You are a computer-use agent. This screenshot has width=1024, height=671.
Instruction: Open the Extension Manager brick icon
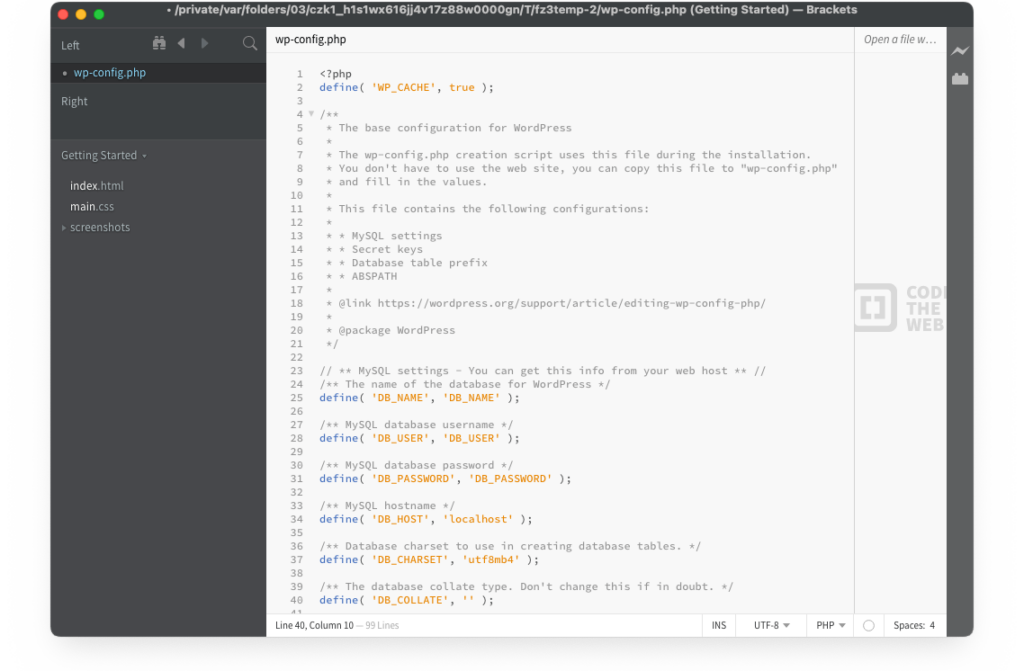point(959,78)
